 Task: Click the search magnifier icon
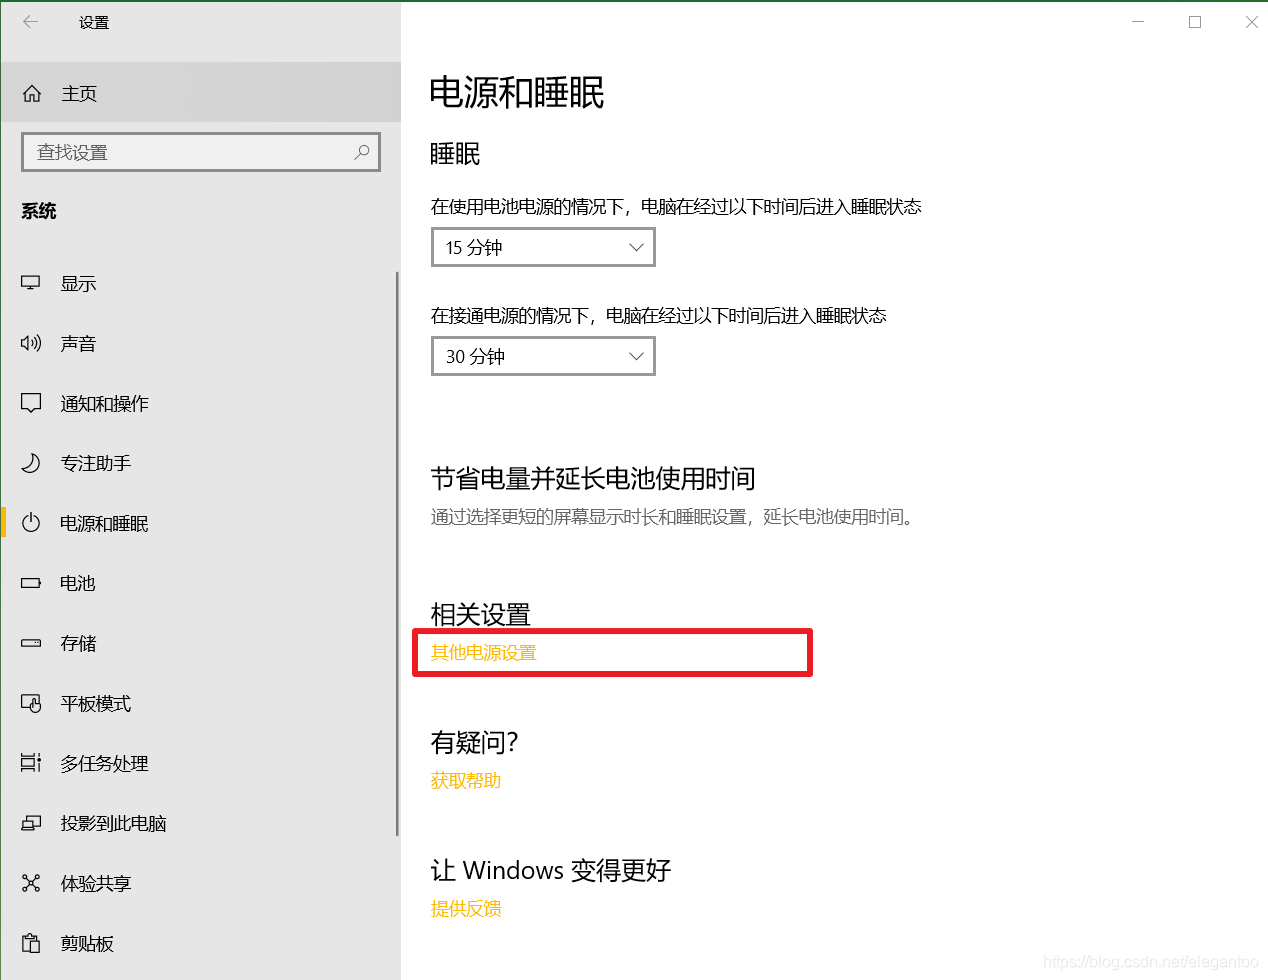pos(362,152)
